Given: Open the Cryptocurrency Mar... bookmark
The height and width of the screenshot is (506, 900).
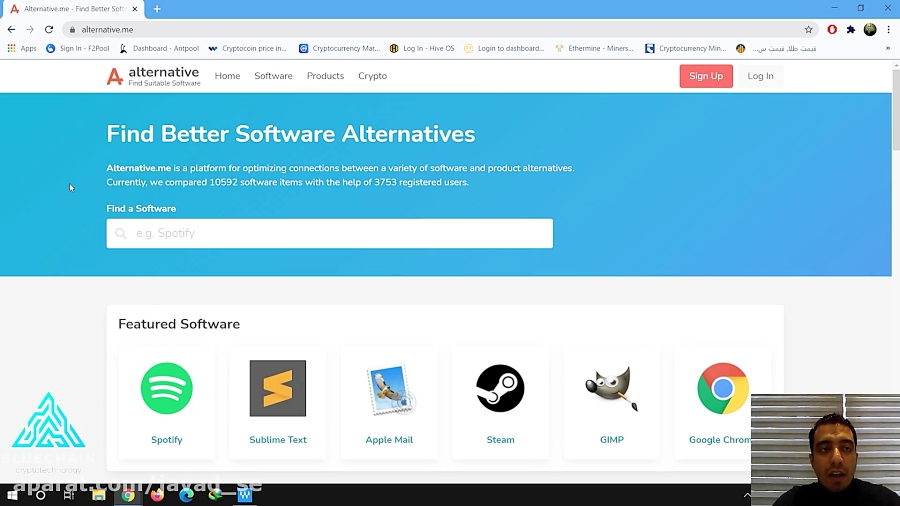Looking at the screenshot, I should (x=339, y=48).
